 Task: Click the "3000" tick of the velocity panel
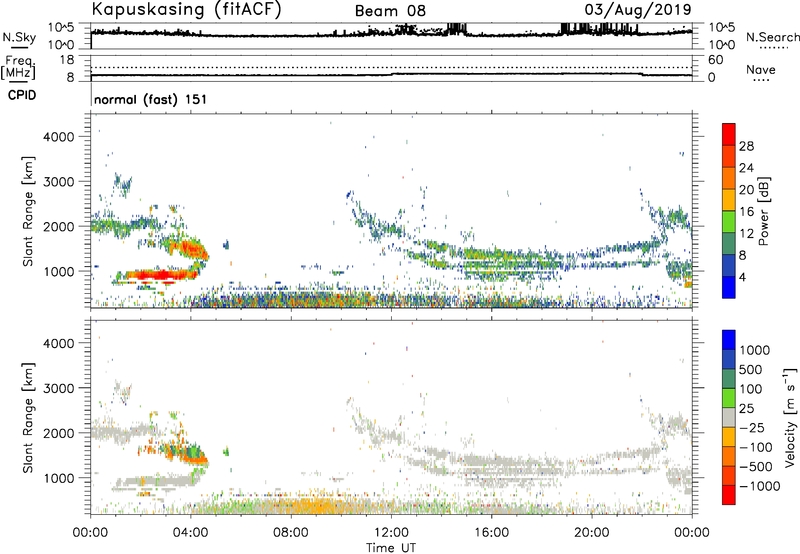coord(58,388)
